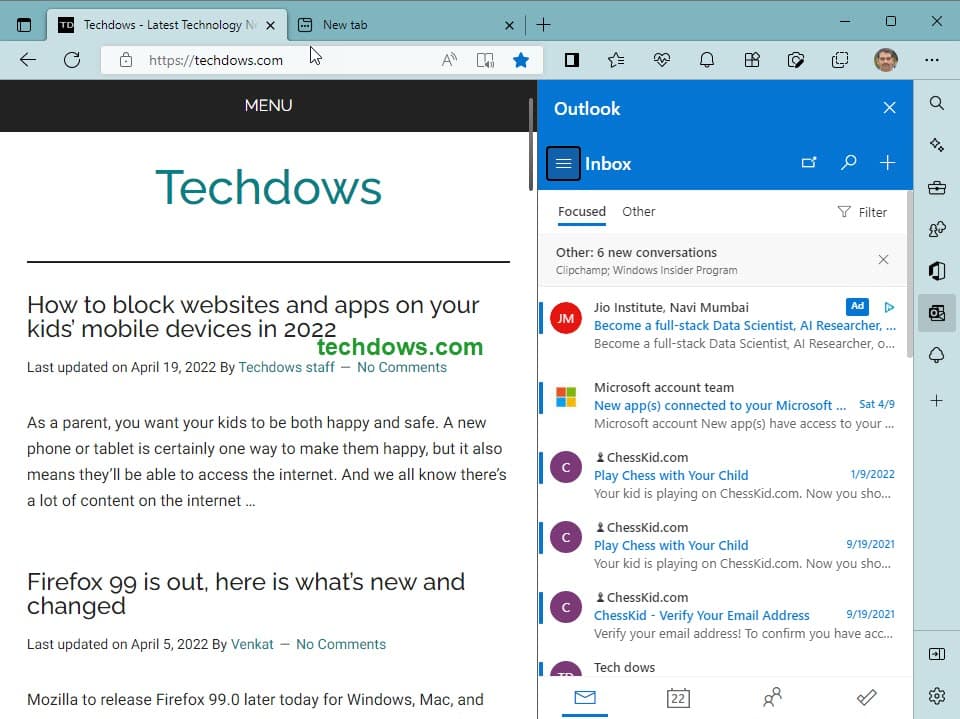Hide the sidebar using the bottom collapse icon
The height and width of the screenshot is (719, 960).
936,654
